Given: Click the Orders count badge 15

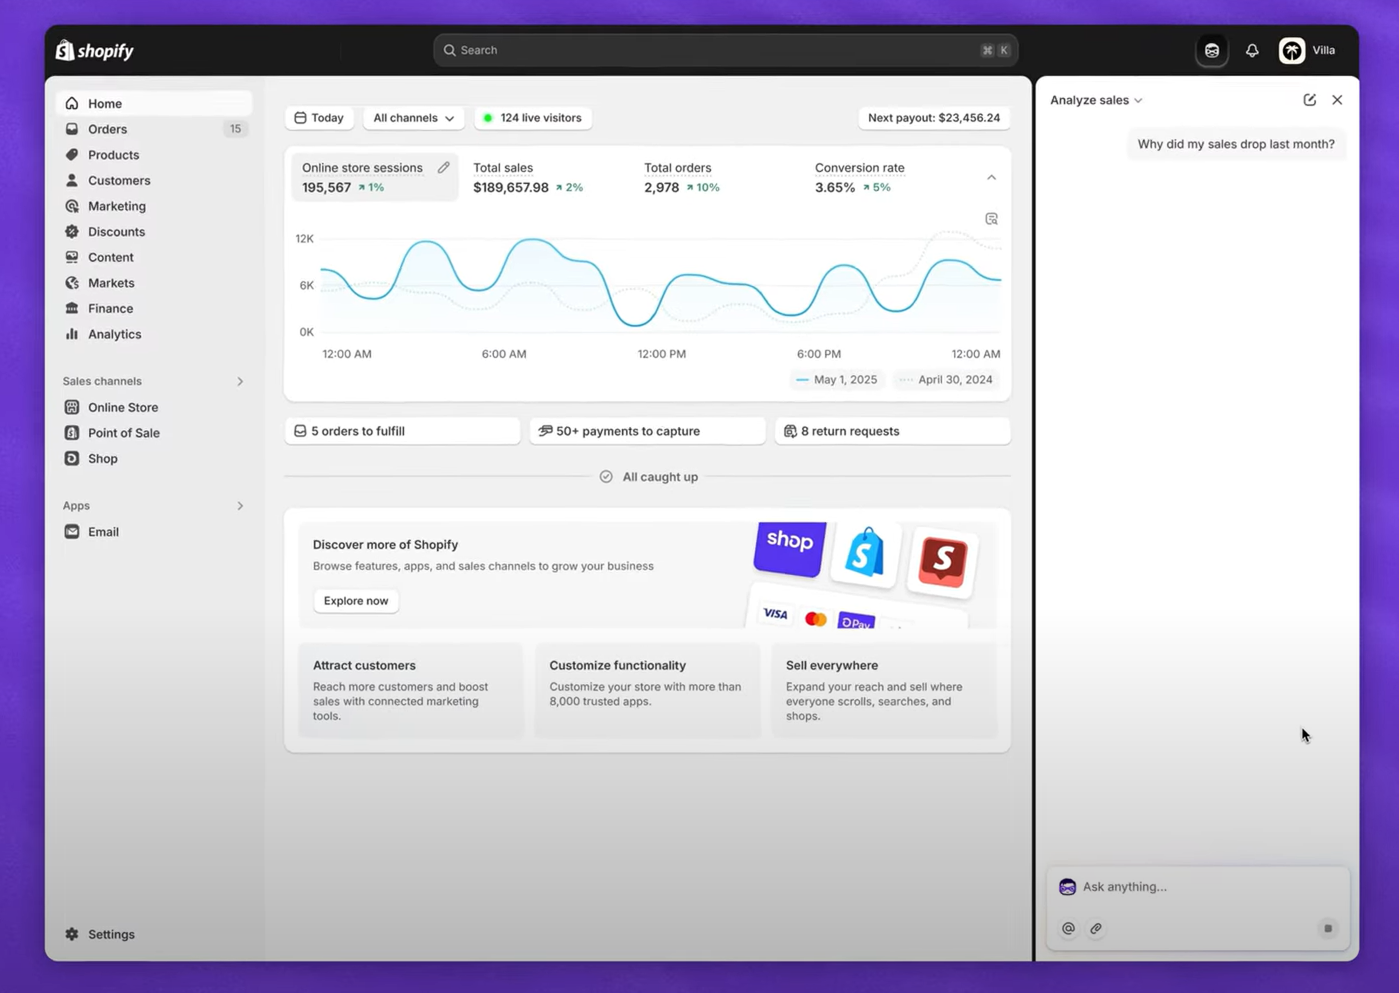Looking at the screenshot, I should tap(236, 129).
